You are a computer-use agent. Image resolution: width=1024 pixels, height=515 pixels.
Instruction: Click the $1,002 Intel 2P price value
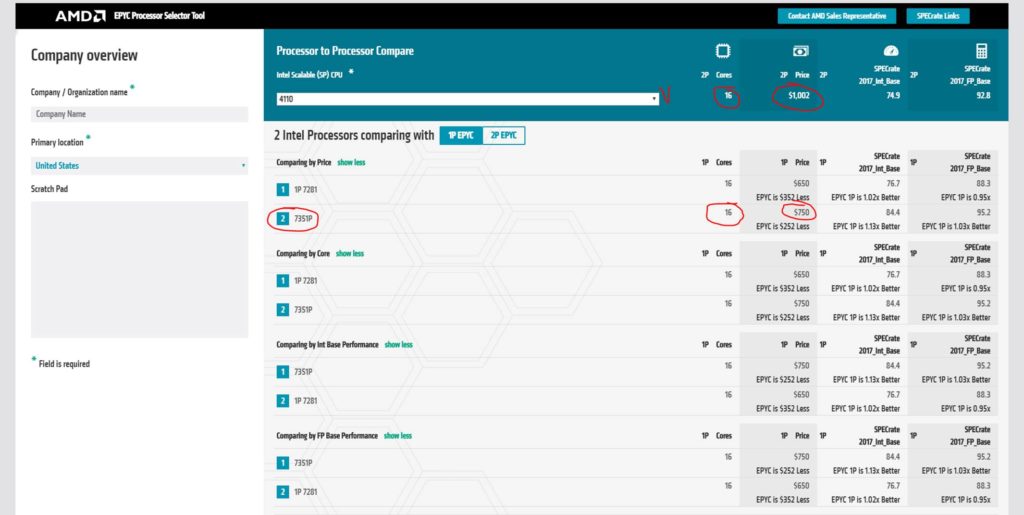pyautogui.click(x=799, y=95)
